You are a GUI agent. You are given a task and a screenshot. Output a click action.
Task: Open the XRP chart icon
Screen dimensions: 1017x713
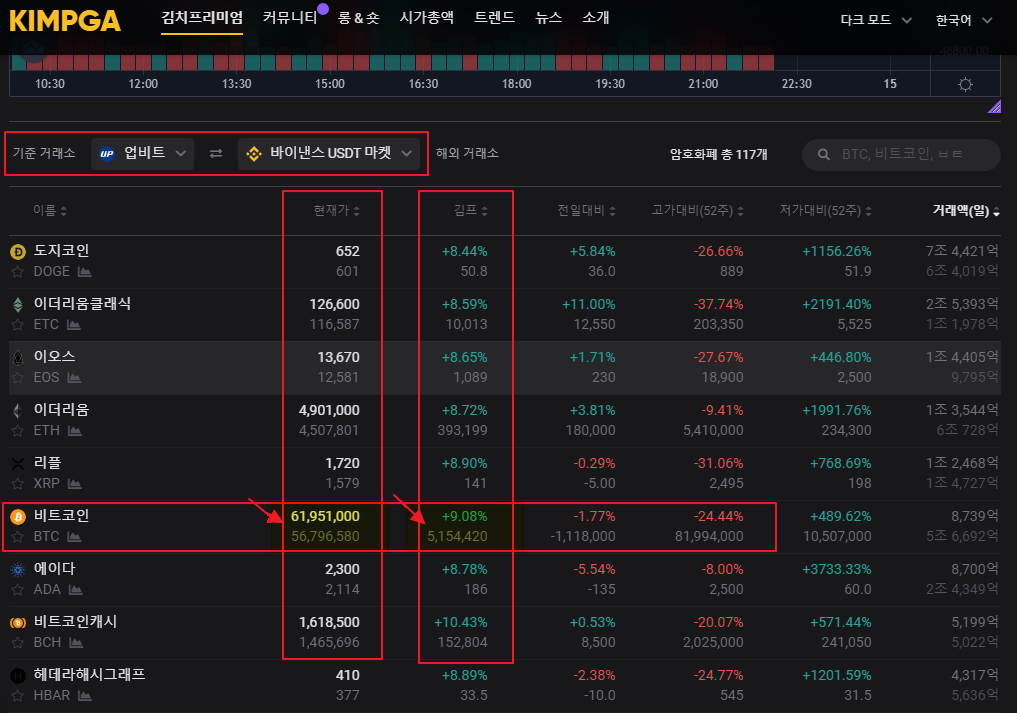click(75, 484)
